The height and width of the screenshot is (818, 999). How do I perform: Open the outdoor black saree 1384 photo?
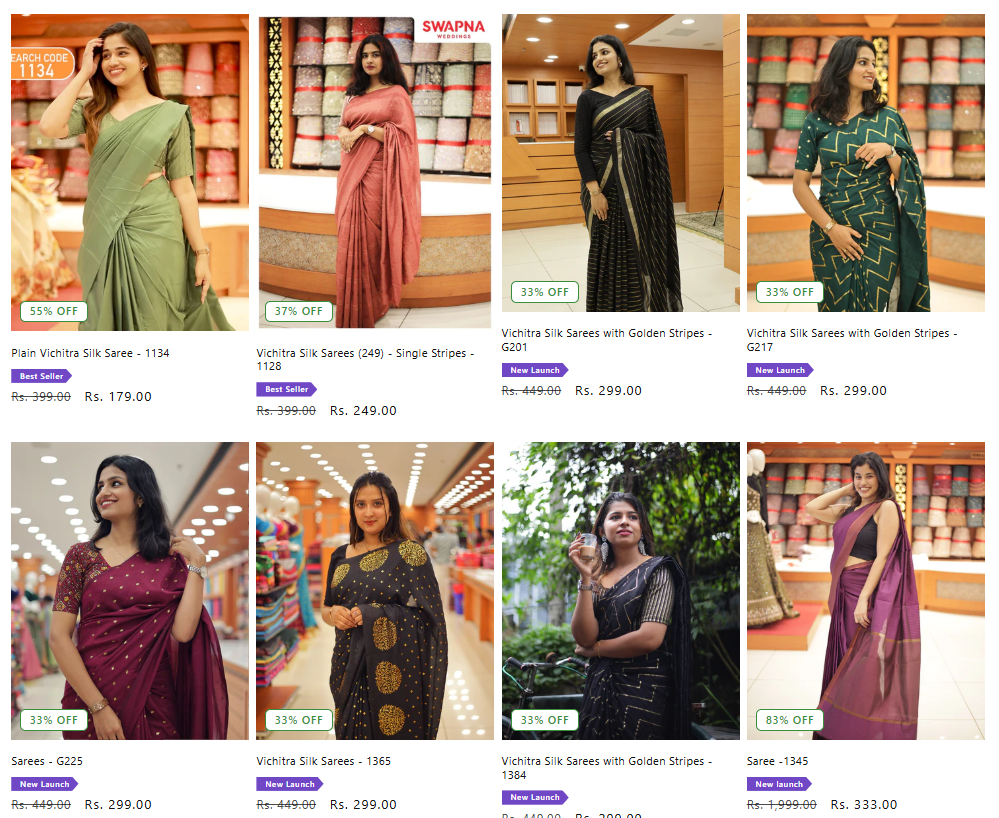pos(621,591)
